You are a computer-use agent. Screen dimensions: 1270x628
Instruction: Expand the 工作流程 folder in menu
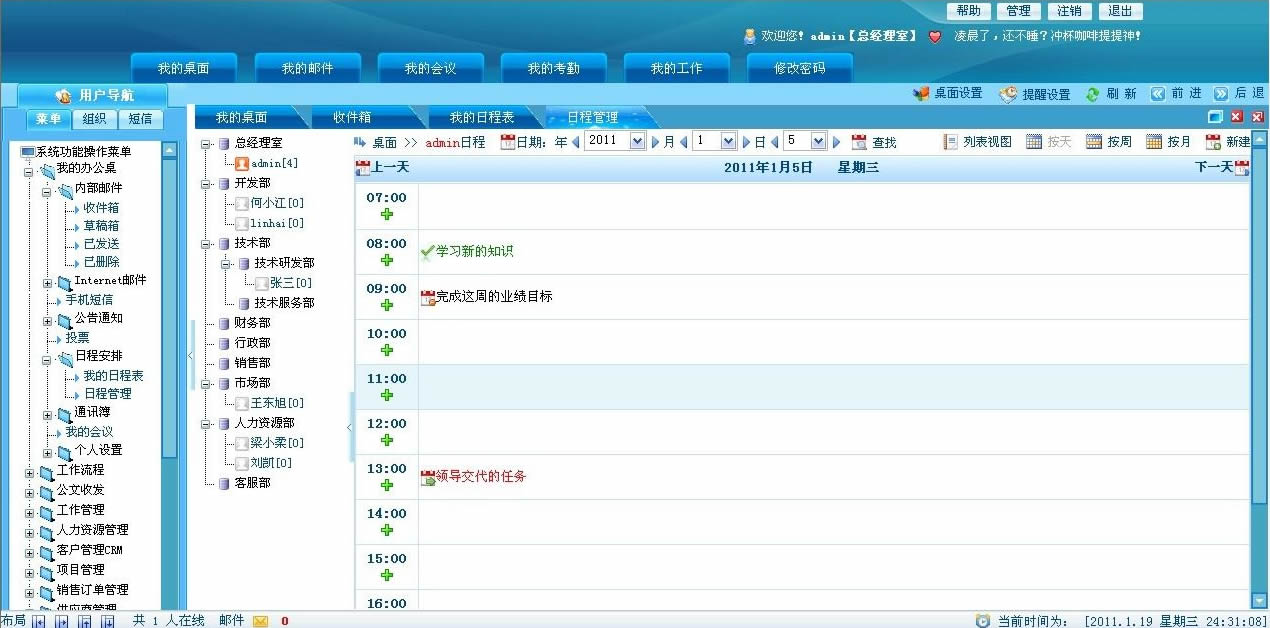click(30, 472)
